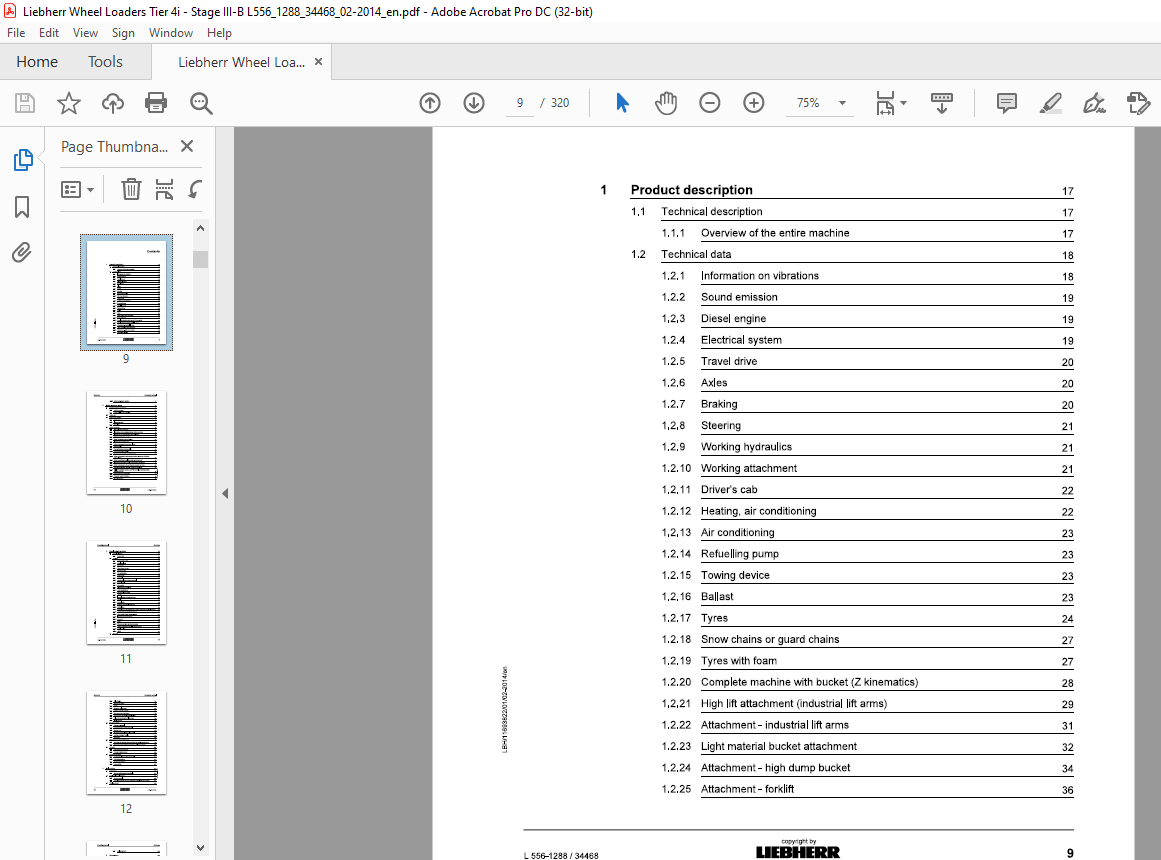The image size is (1161, 860).
Task: Expand the page display options arrow
Action: point(903,103)
